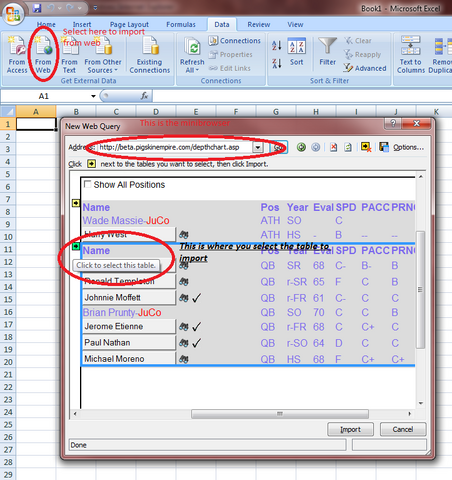Image resolution: width=452 pixels, height=480 pixels.
Task: Switch to Insert tab
Action: 82,24
